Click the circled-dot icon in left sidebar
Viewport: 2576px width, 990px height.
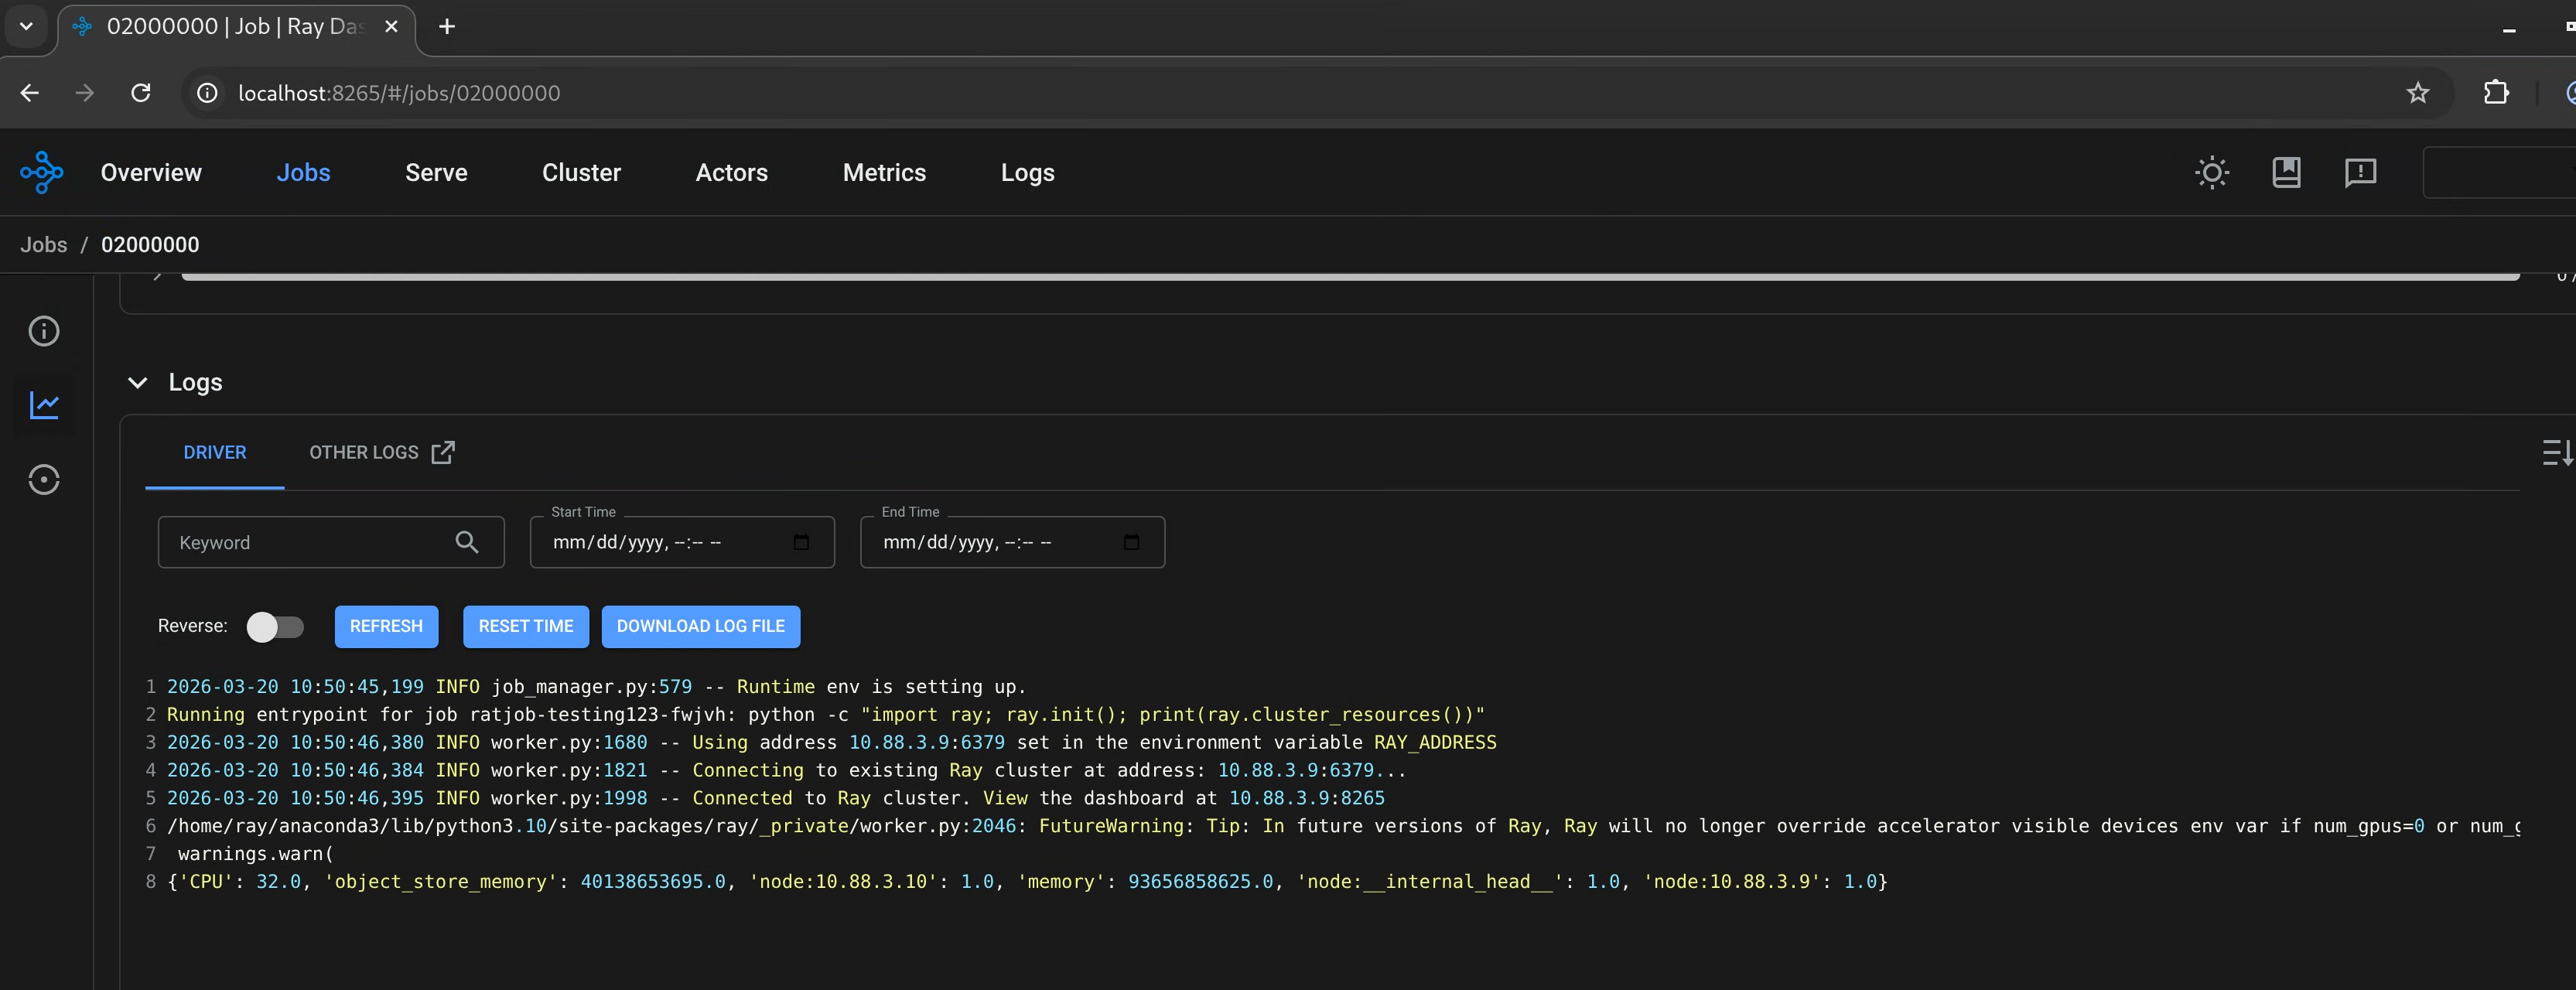point(44,480)
